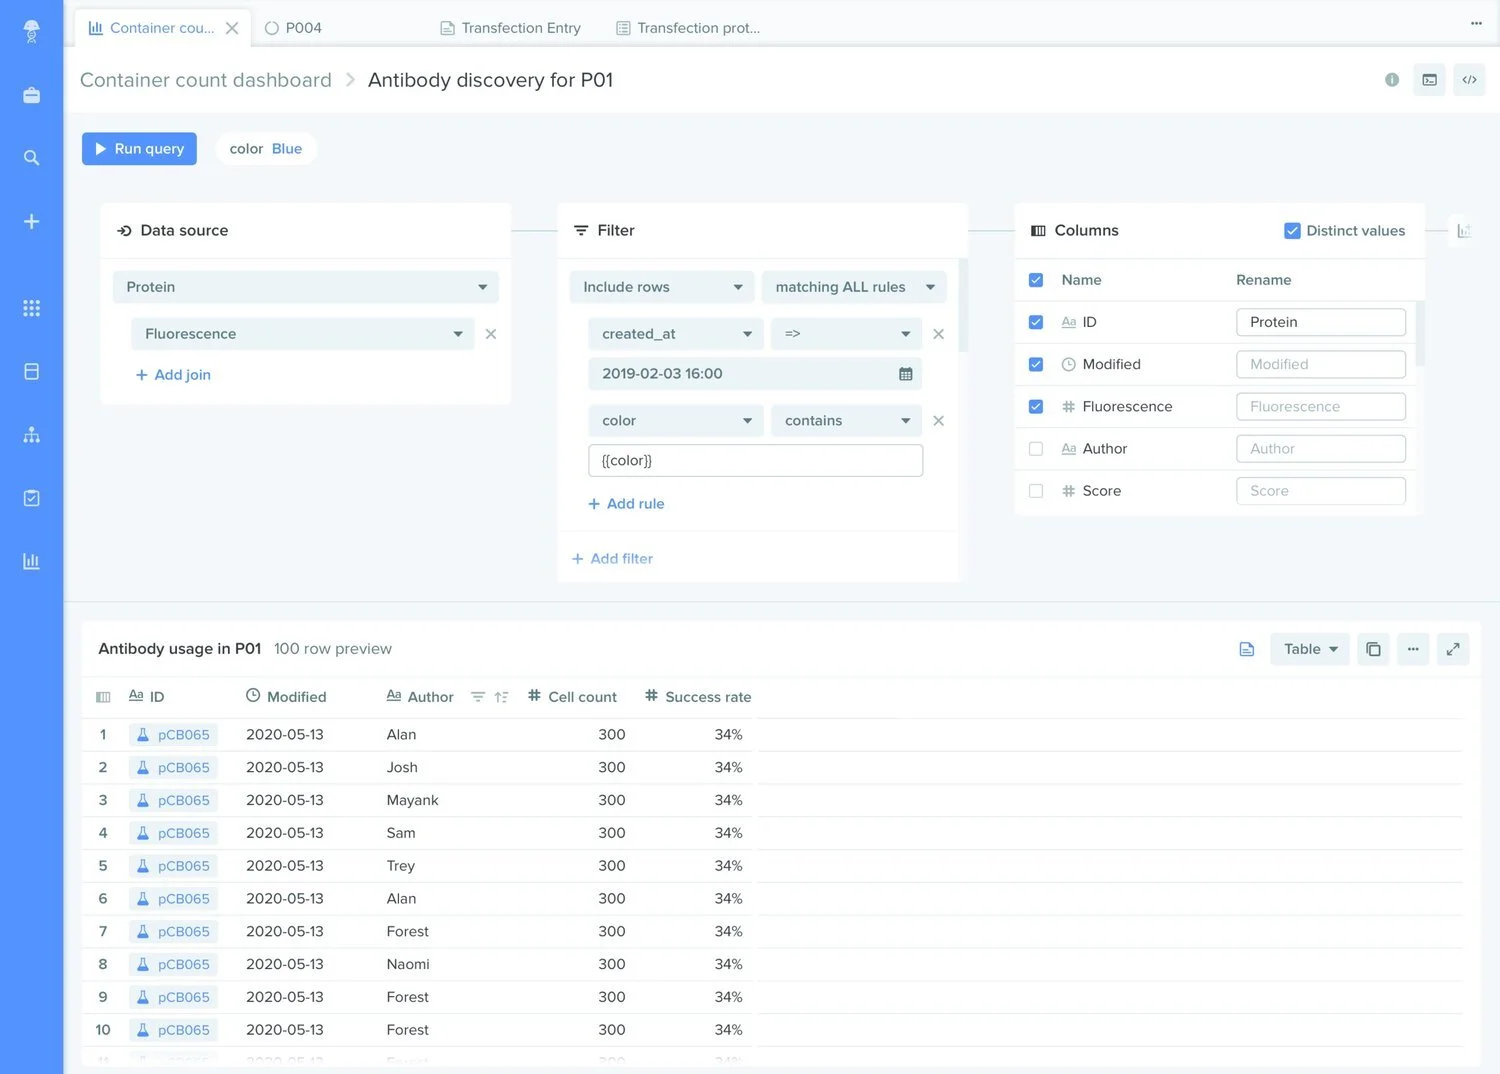Click the Protein rename field for ID

tap(1321, 322)
